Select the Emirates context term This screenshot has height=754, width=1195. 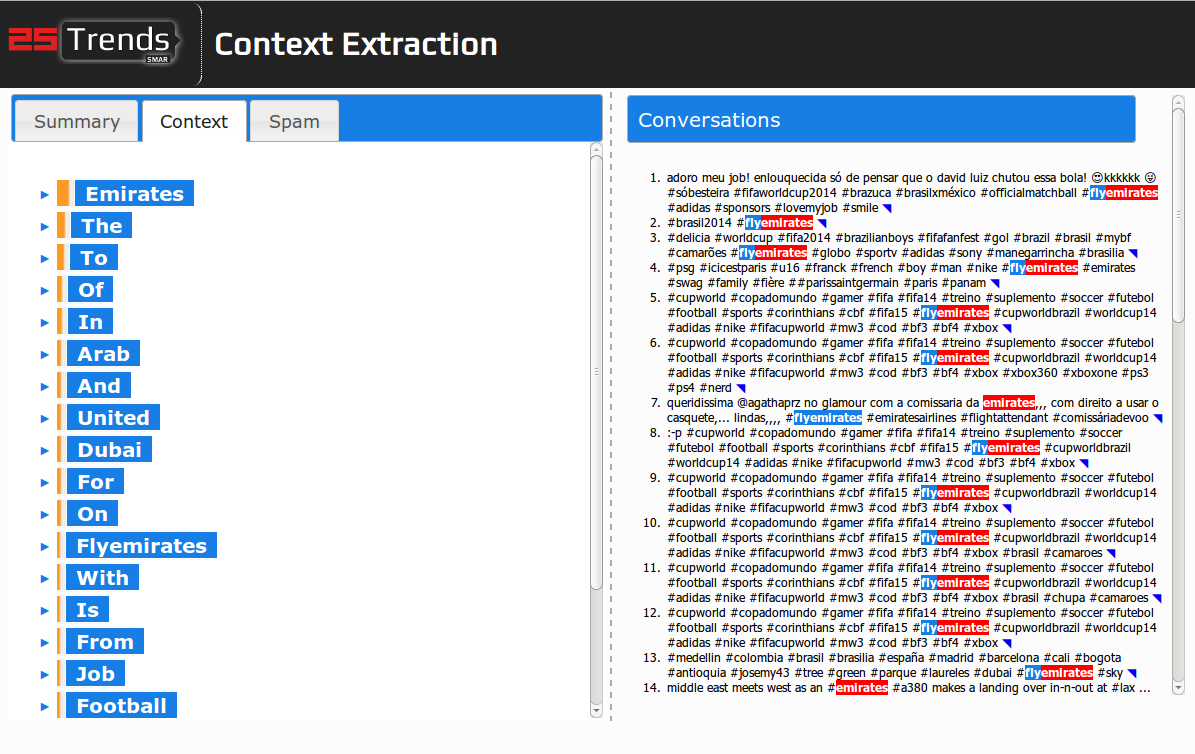point(134,194)
